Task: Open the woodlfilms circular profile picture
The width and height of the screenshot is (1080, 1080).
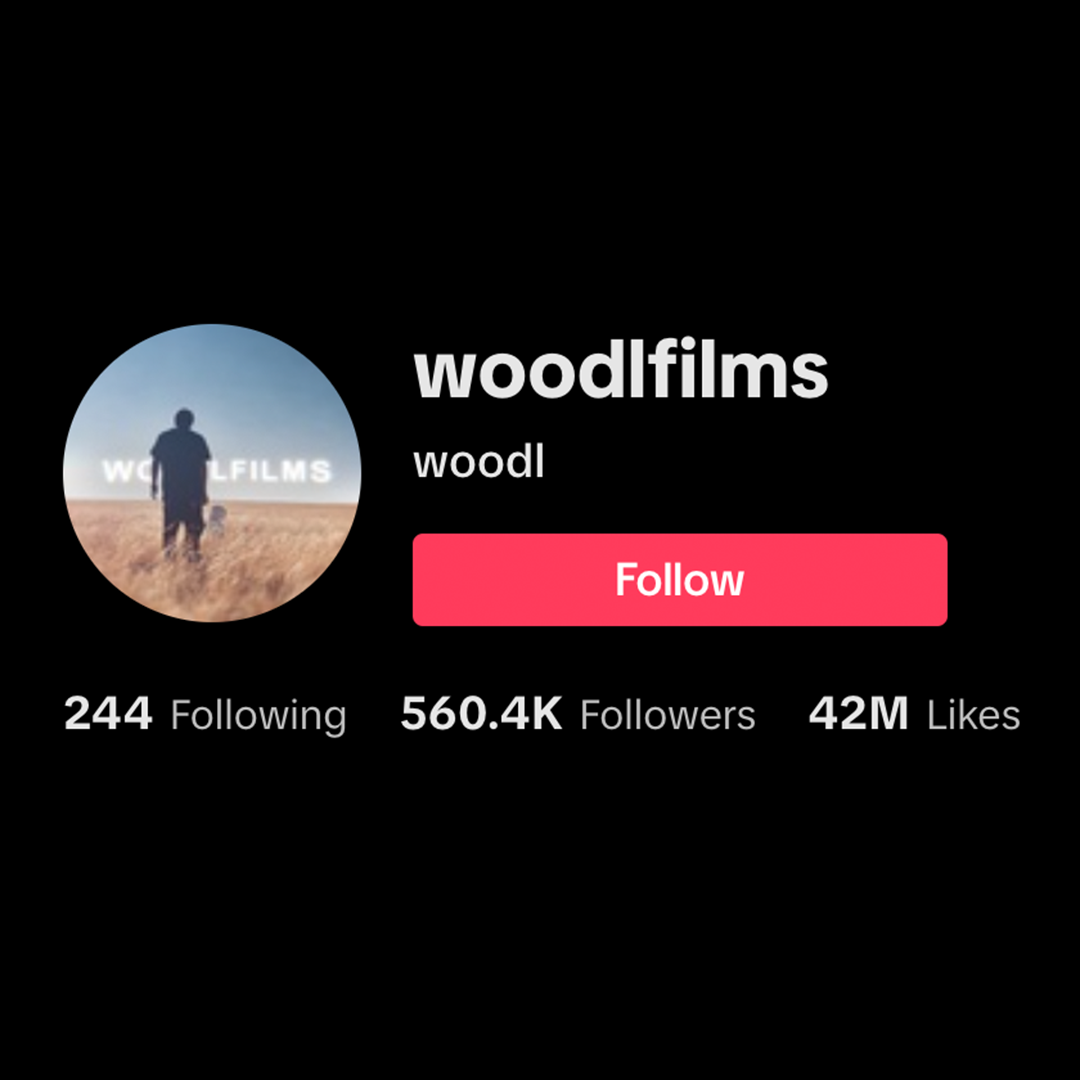Action: (x=212, y=473)
